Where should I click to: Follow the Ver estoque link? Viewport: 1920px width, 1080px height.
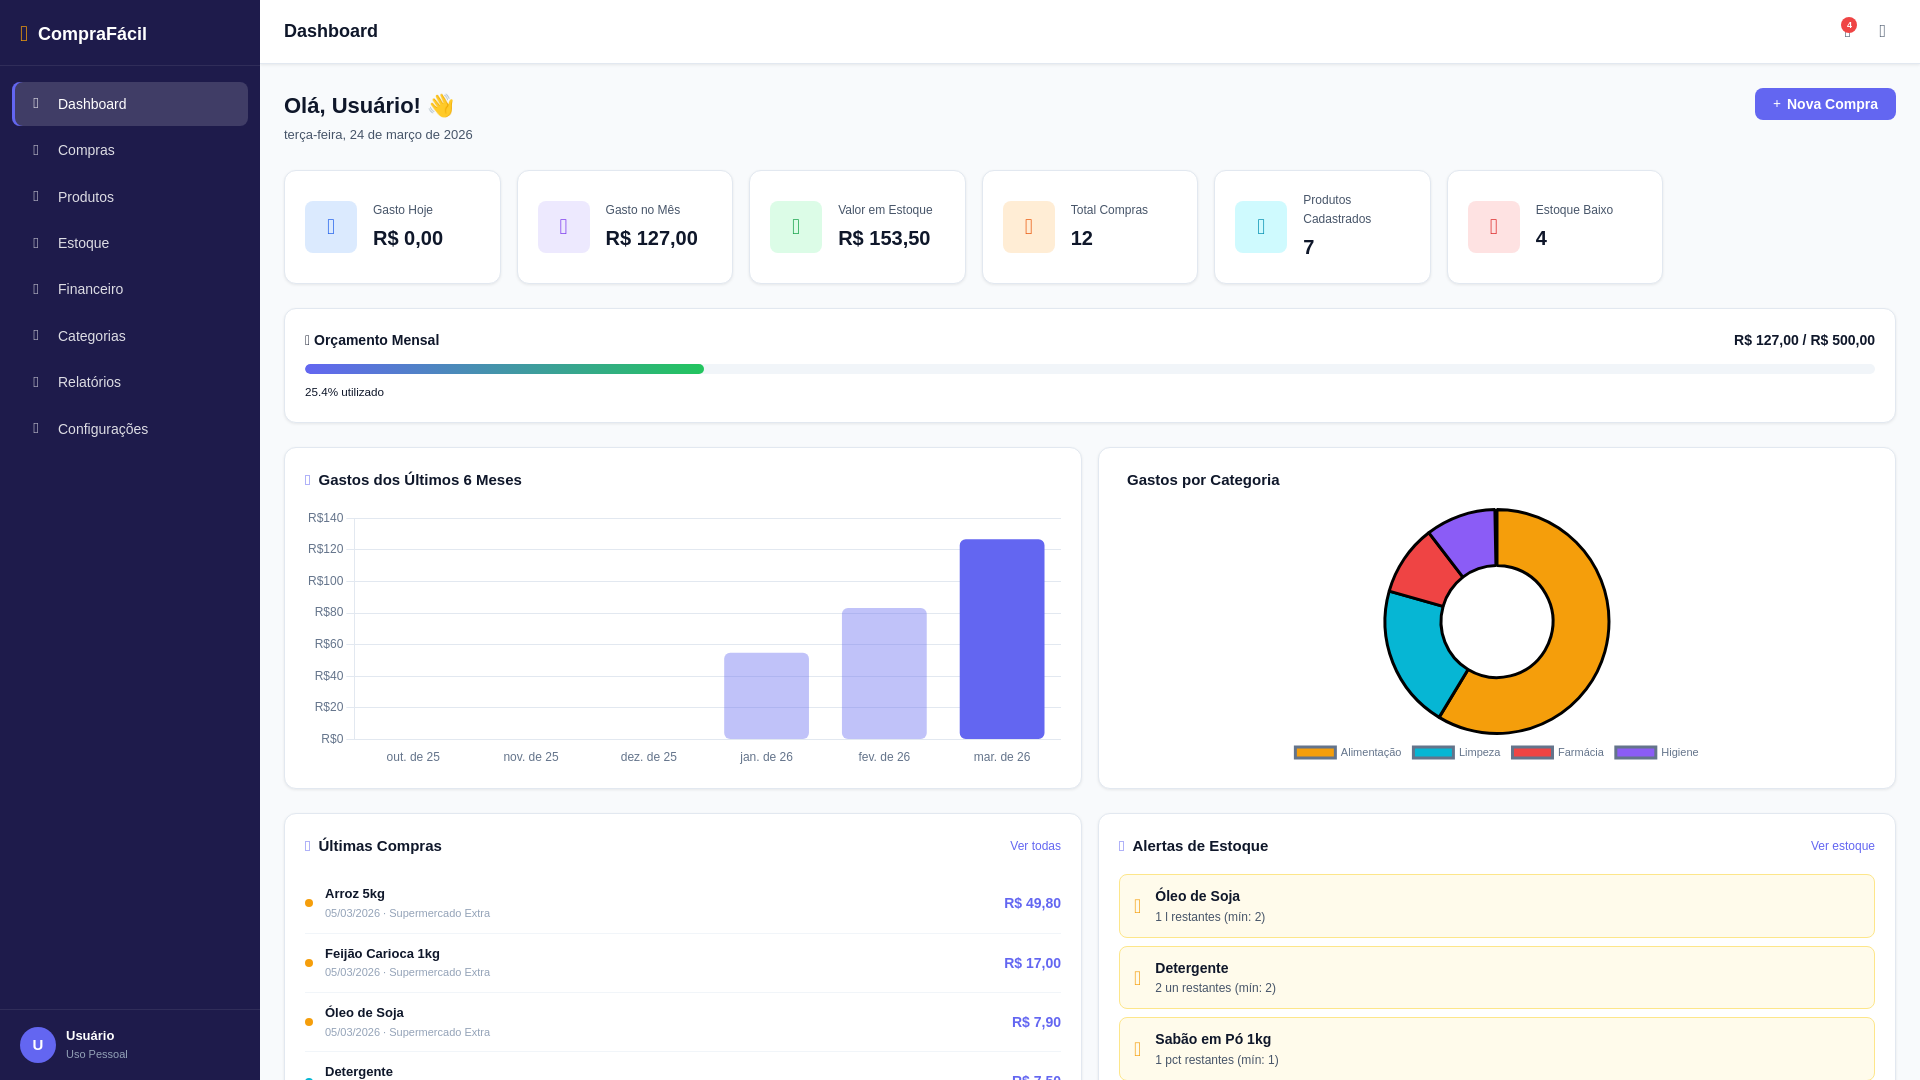tap(1842, 847)
